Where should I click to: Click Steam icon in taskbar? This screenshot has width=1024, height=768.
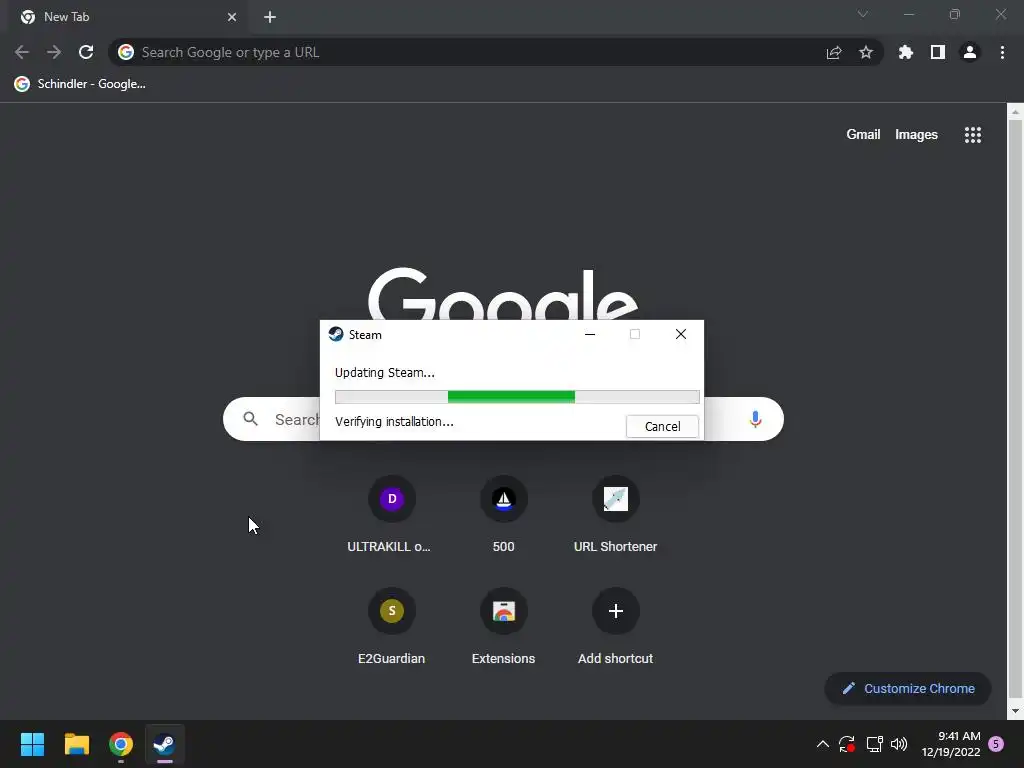coord(165,744)
